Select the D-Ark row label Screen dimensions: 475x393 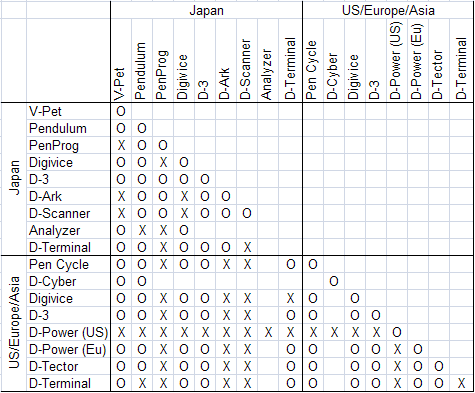tap(45, 196)
